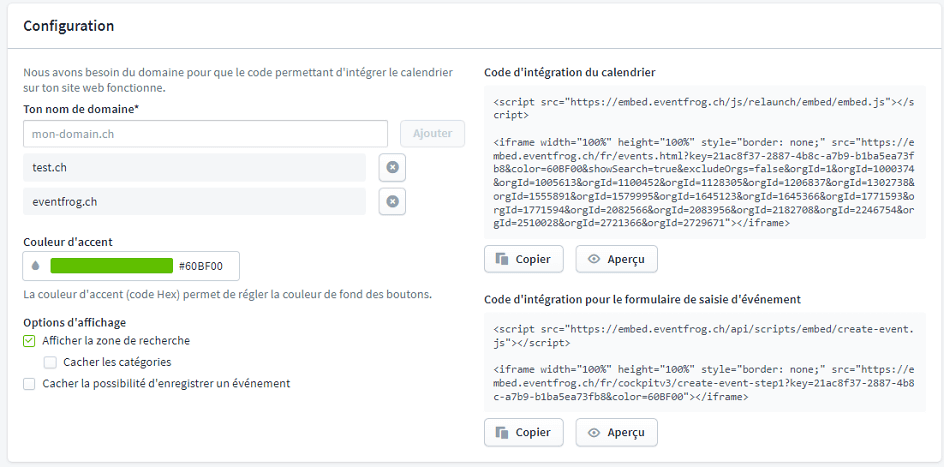Click the calendar embed code block
Viewport: 944px width, 467px height.
(x=704, y=162)
